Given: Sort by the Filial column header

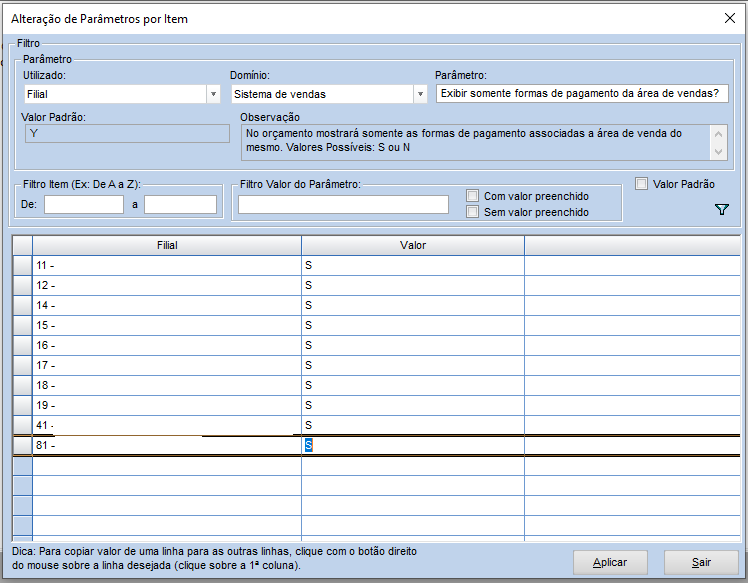Looking at the screenshot, I should [x=167, y=245].
